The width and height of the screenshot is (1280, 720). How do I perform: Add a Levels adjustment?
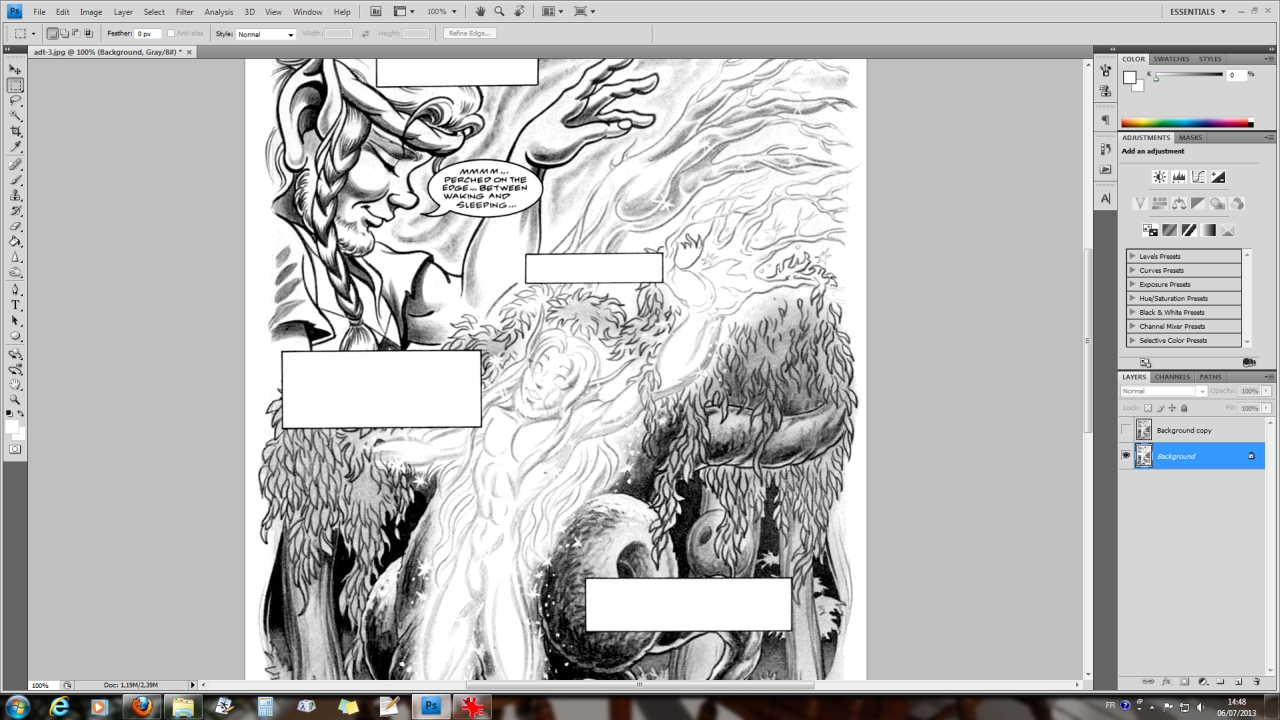tap(1179, 177)
